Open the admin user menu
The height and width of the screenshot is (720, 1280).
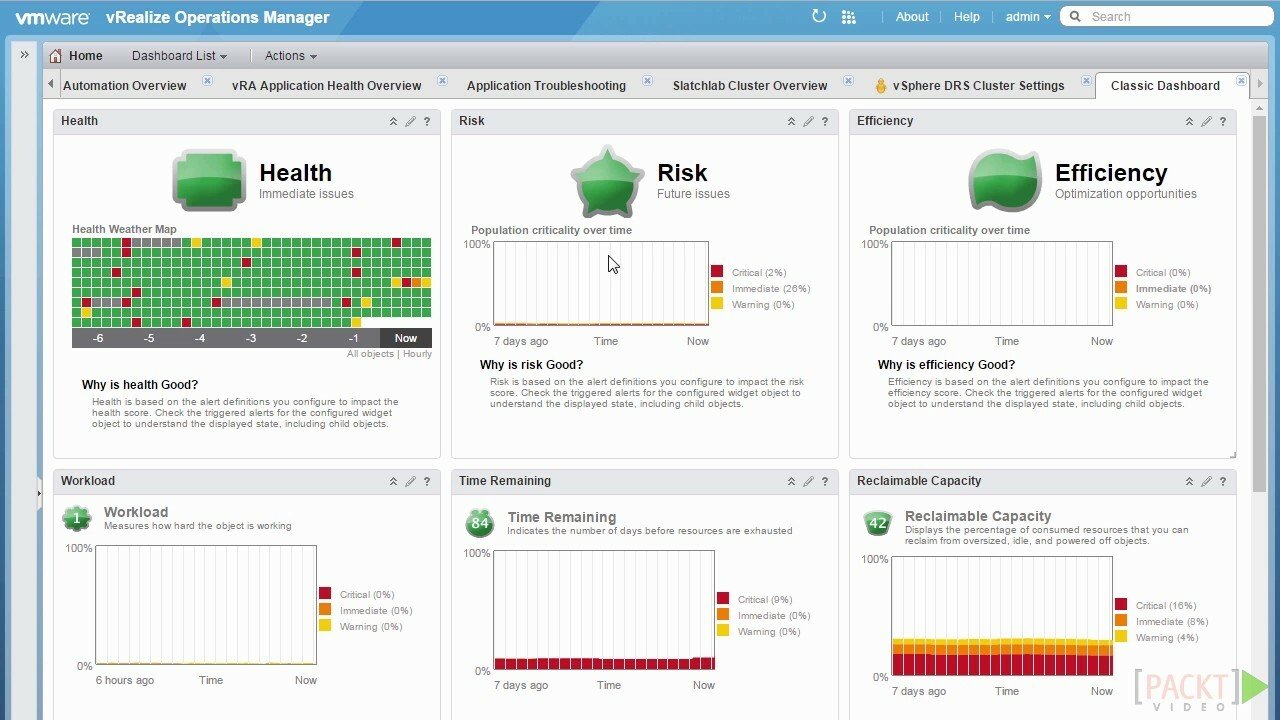(x=1028, y=17)
